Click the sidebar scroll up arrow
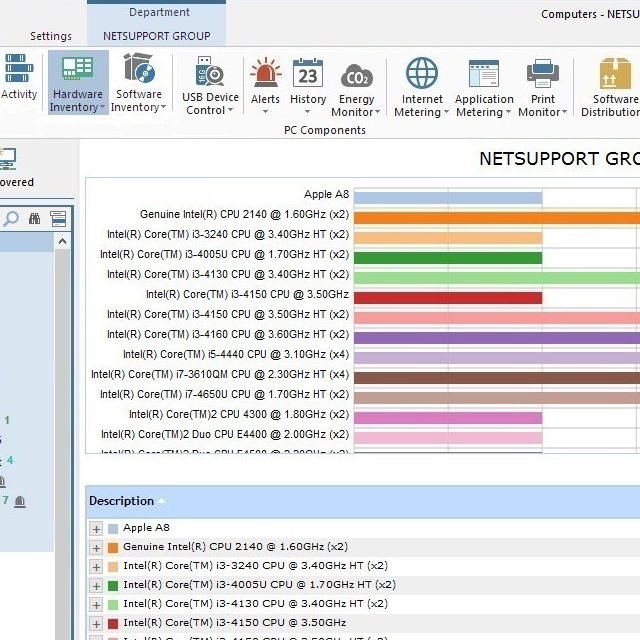 pyautogui.click(x=62, y=241)
